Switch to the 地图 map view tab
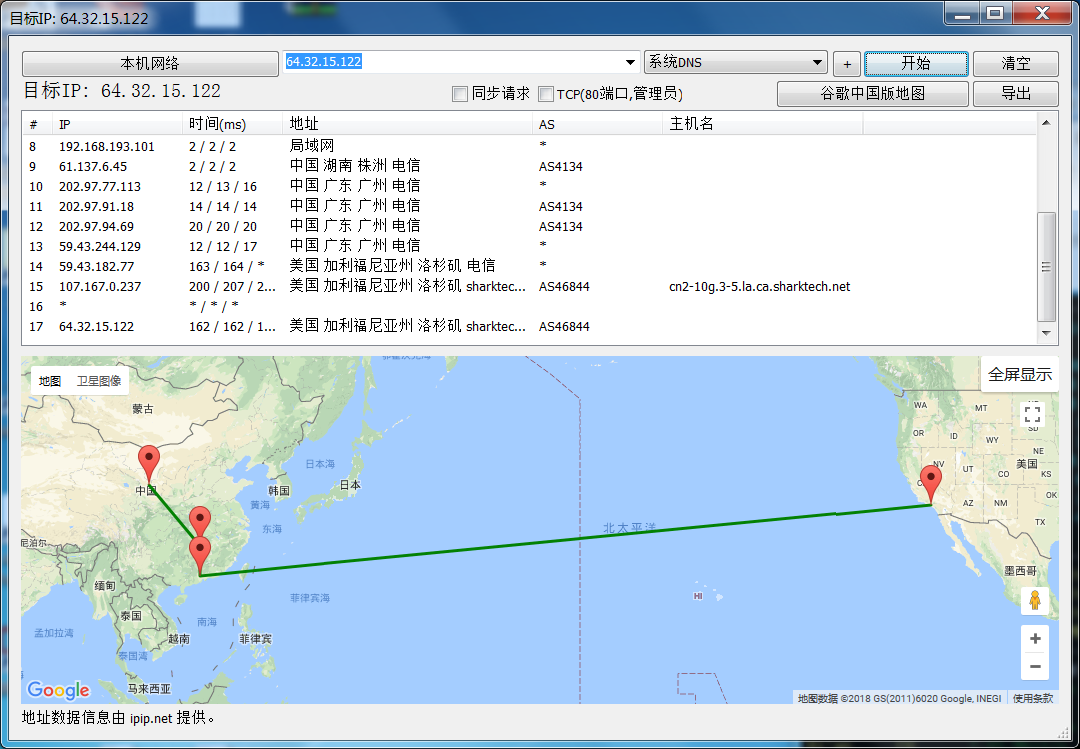This screenshot has height=749, width=1080. tap(50, 381)
